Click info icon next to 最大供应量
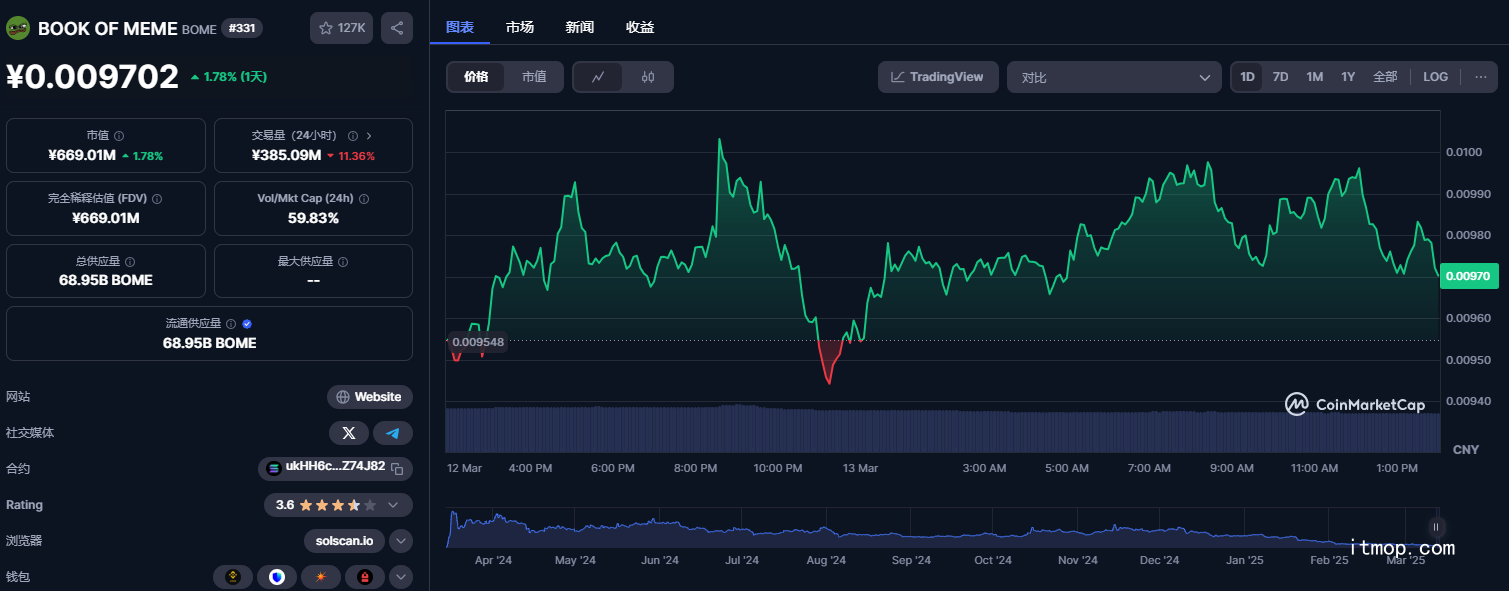 tap(343, 262)
